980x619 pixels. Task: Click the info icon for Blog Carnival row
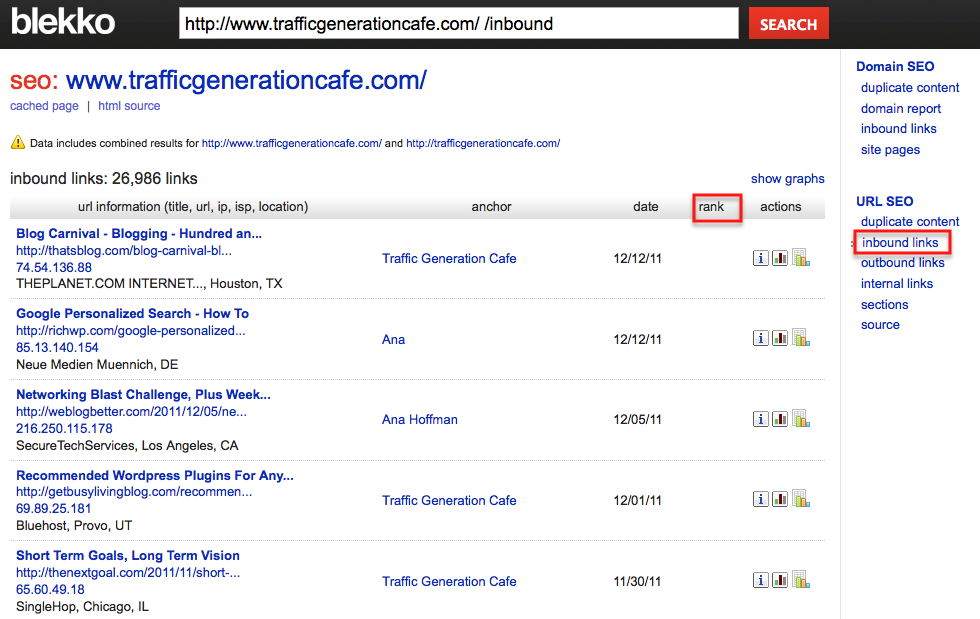[760, 258]
